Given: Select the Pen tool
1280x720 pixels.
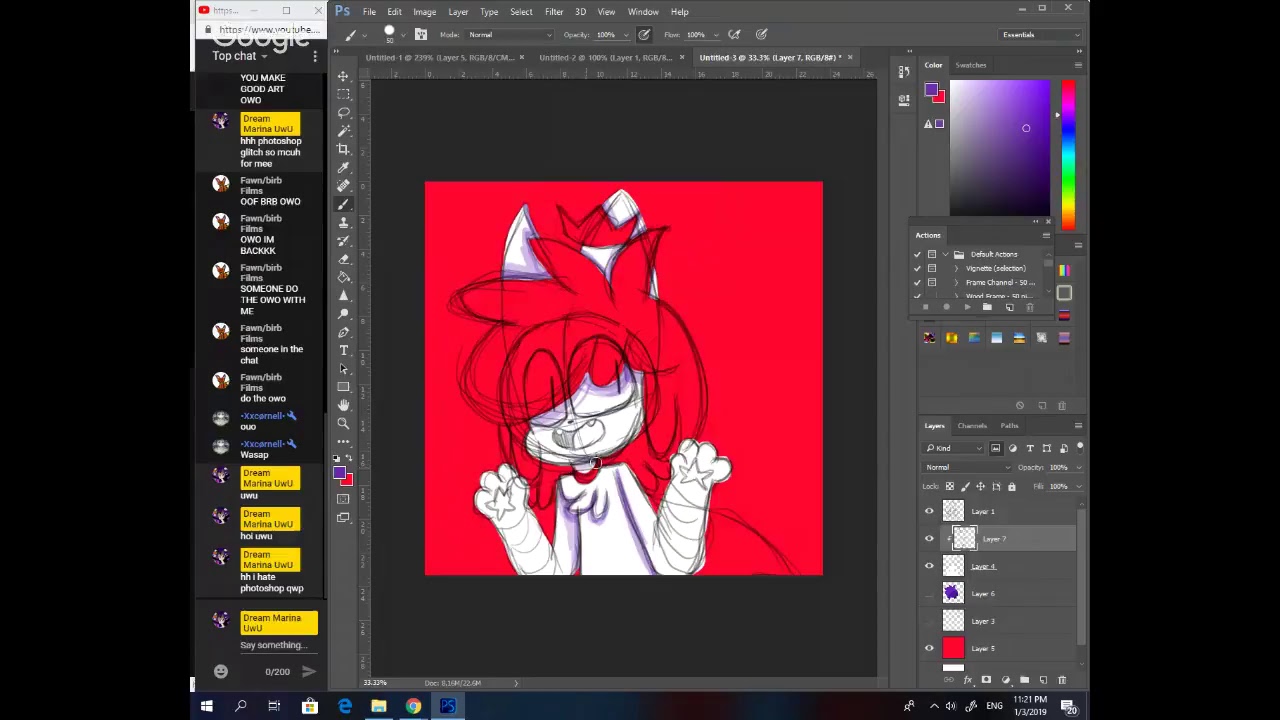Looking at the screenshot, I should pyautogui.click(x=343, y=332).
